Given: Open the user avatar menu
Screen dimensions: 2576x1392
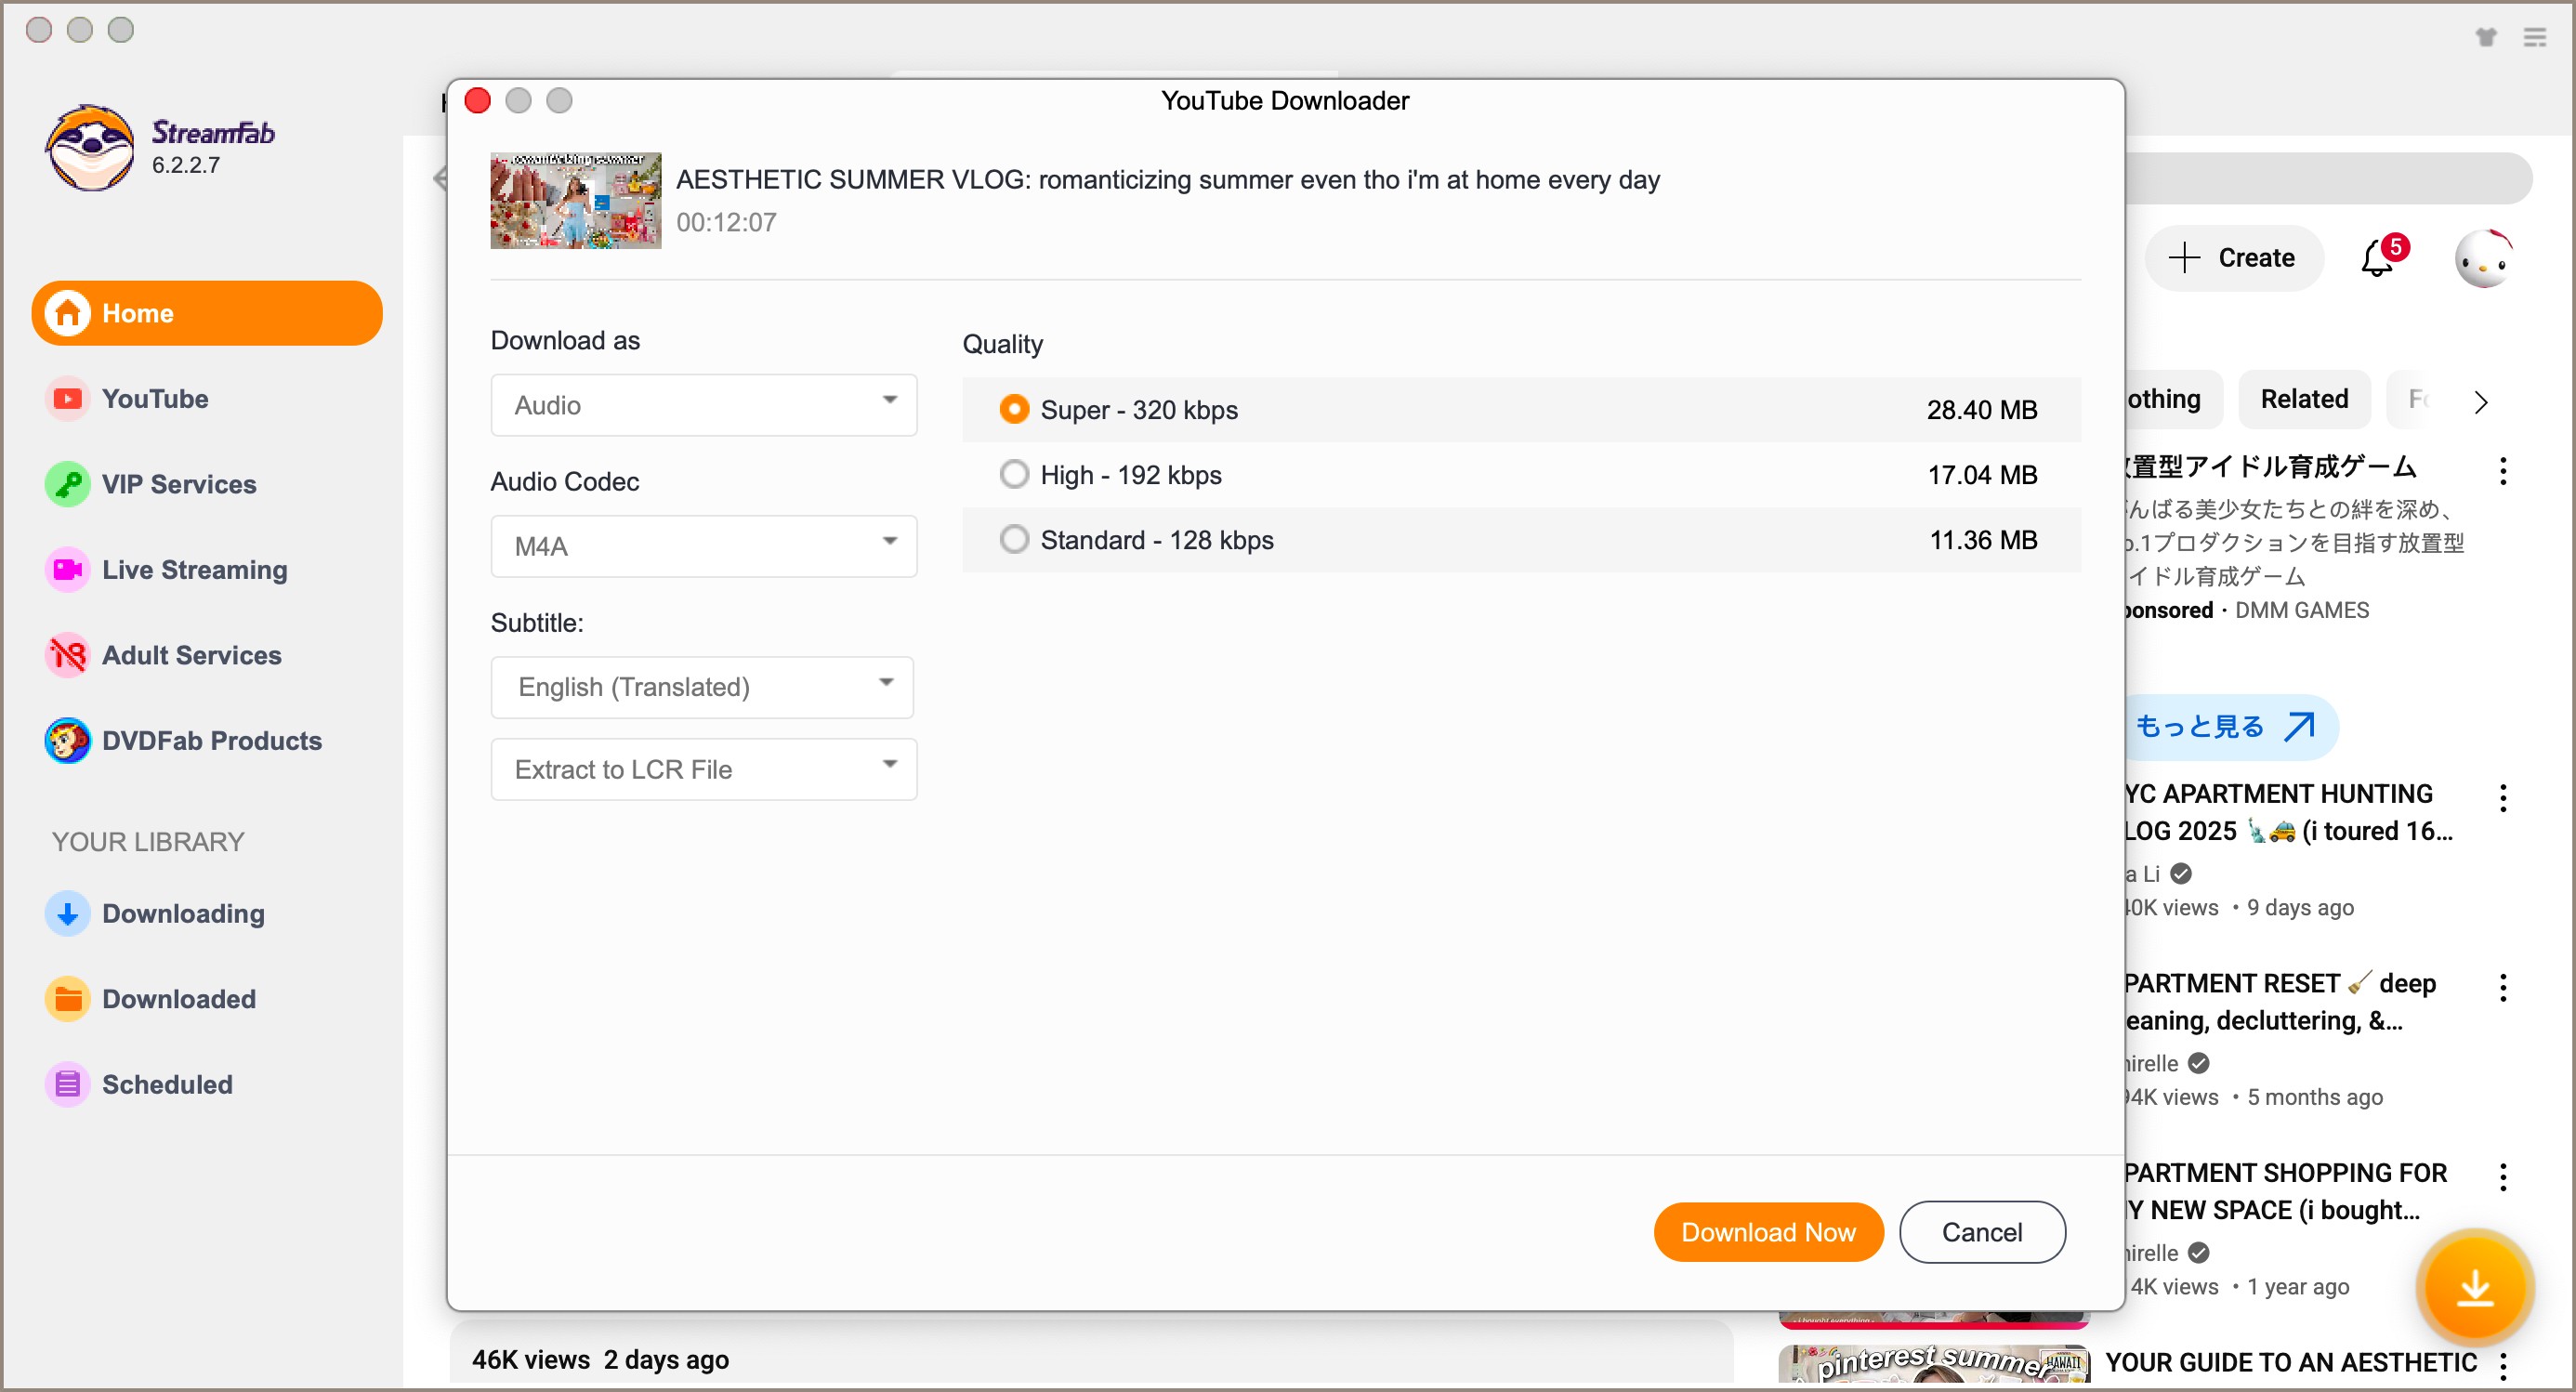Looking at the screenshot, I should [x=2483, y=259].
